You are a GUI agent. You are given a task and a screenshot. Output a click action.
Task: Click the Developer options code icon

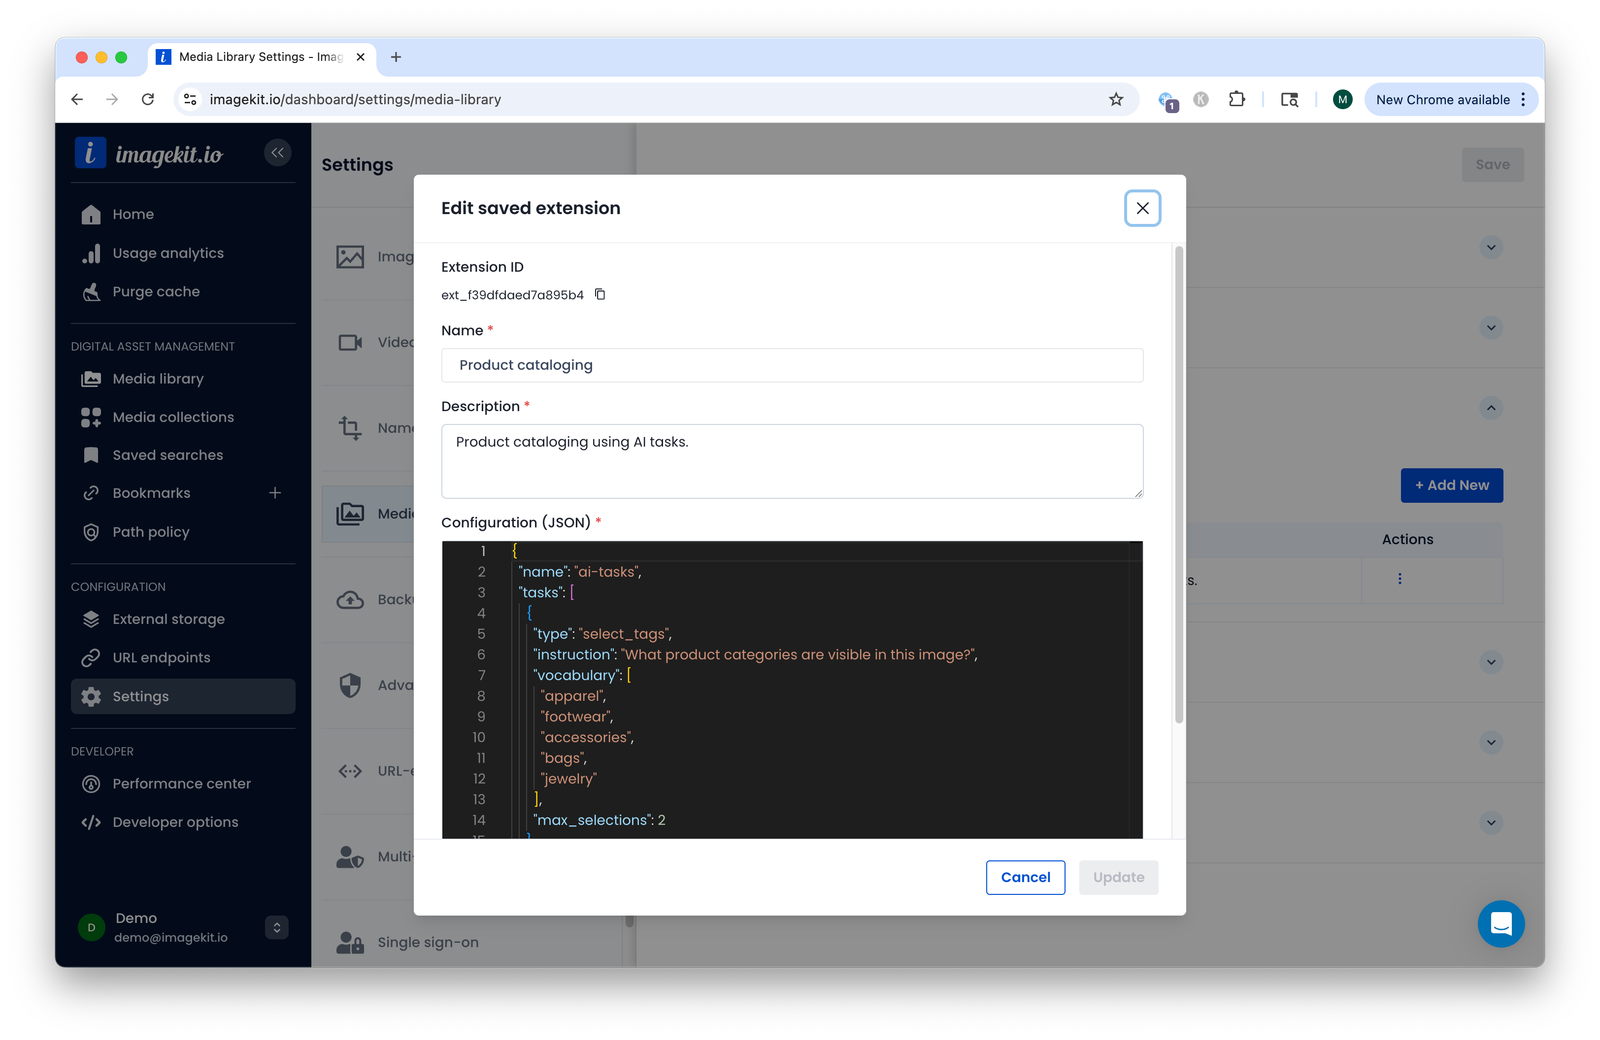click(91, 822)
